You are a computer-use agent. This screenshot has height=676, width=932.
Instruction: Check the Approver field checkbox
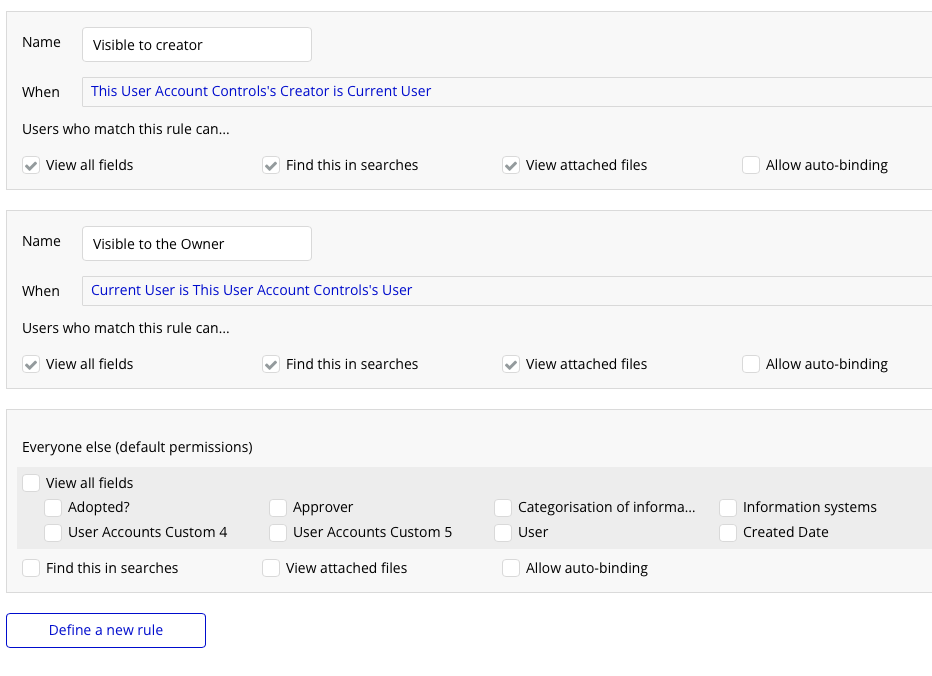[x=278, y=508]
